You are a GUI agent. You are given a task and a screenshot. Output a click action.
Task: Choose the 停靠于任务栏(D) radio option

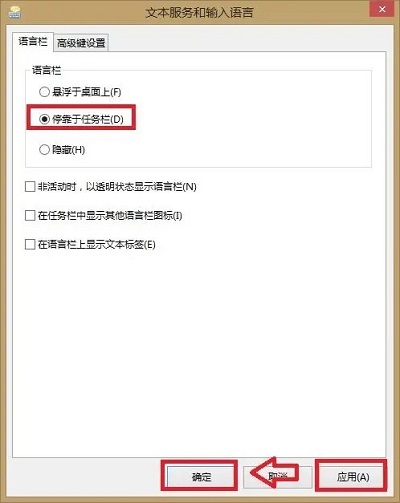44,119
